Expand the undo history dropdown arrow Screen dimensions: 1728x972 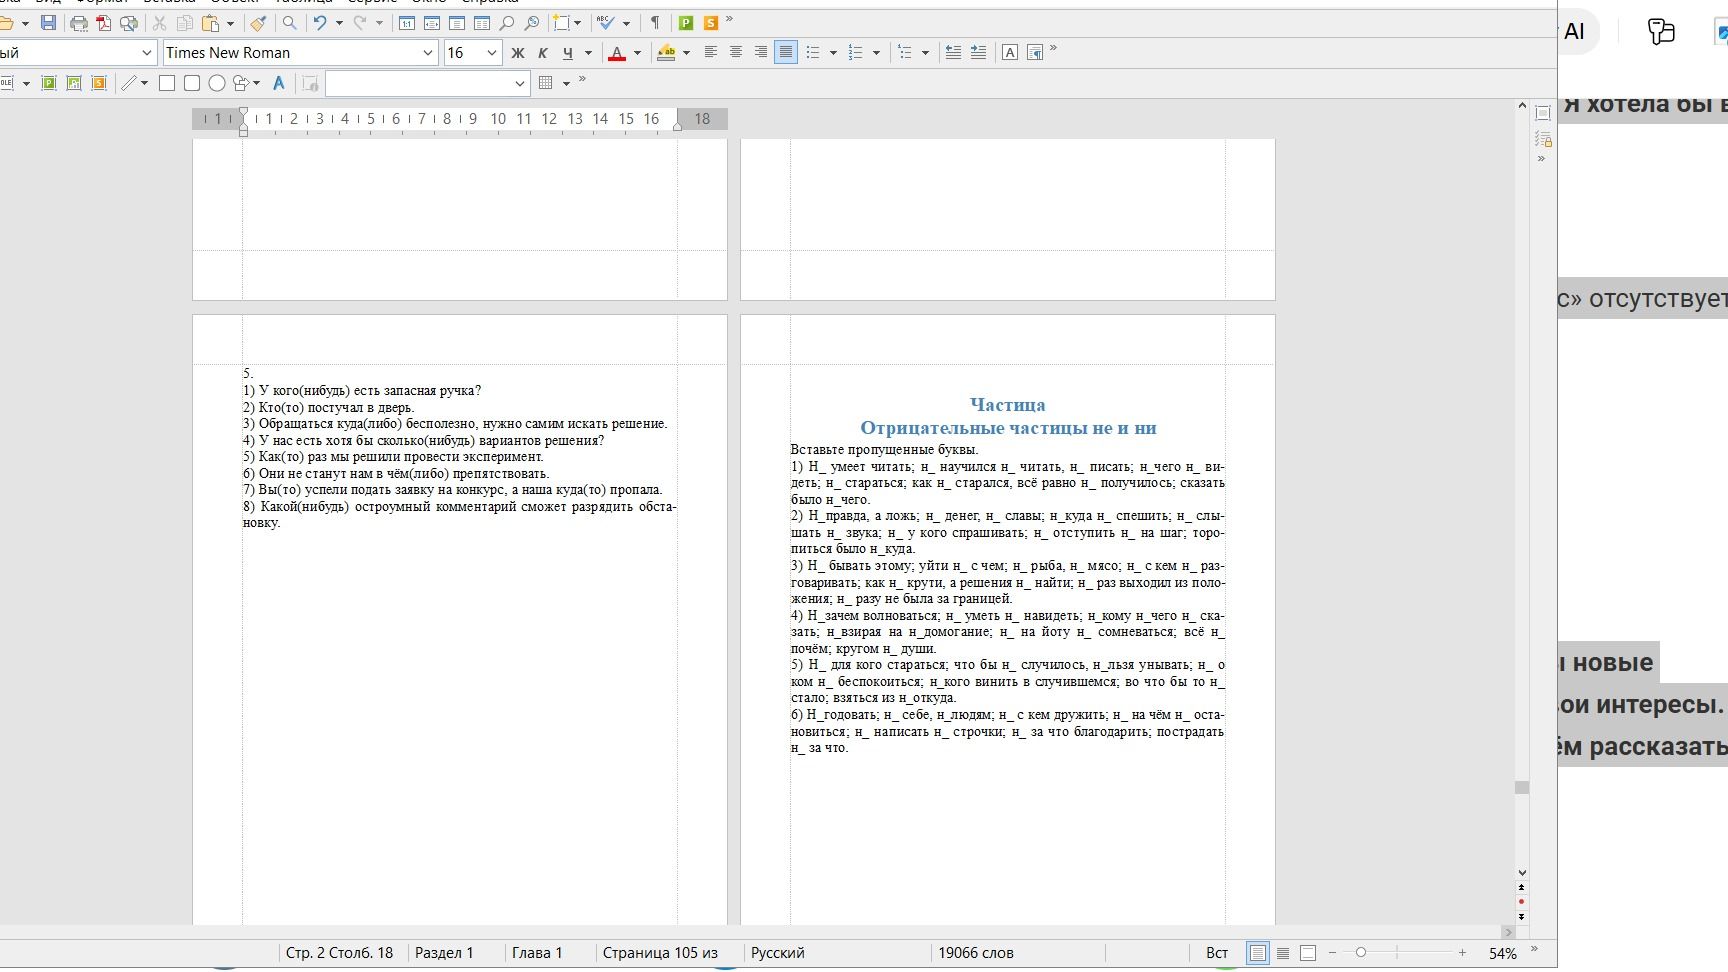point(339,22)
